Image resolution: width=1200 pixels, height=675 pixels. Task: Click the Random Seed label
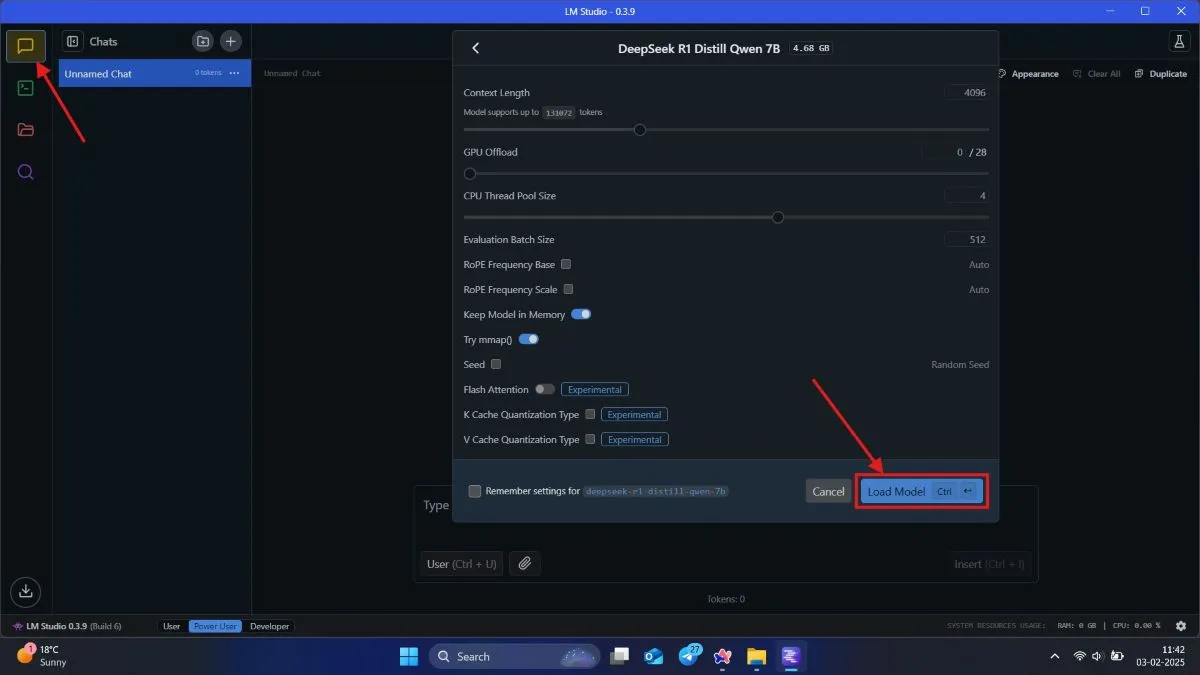(x=960, y=364)
